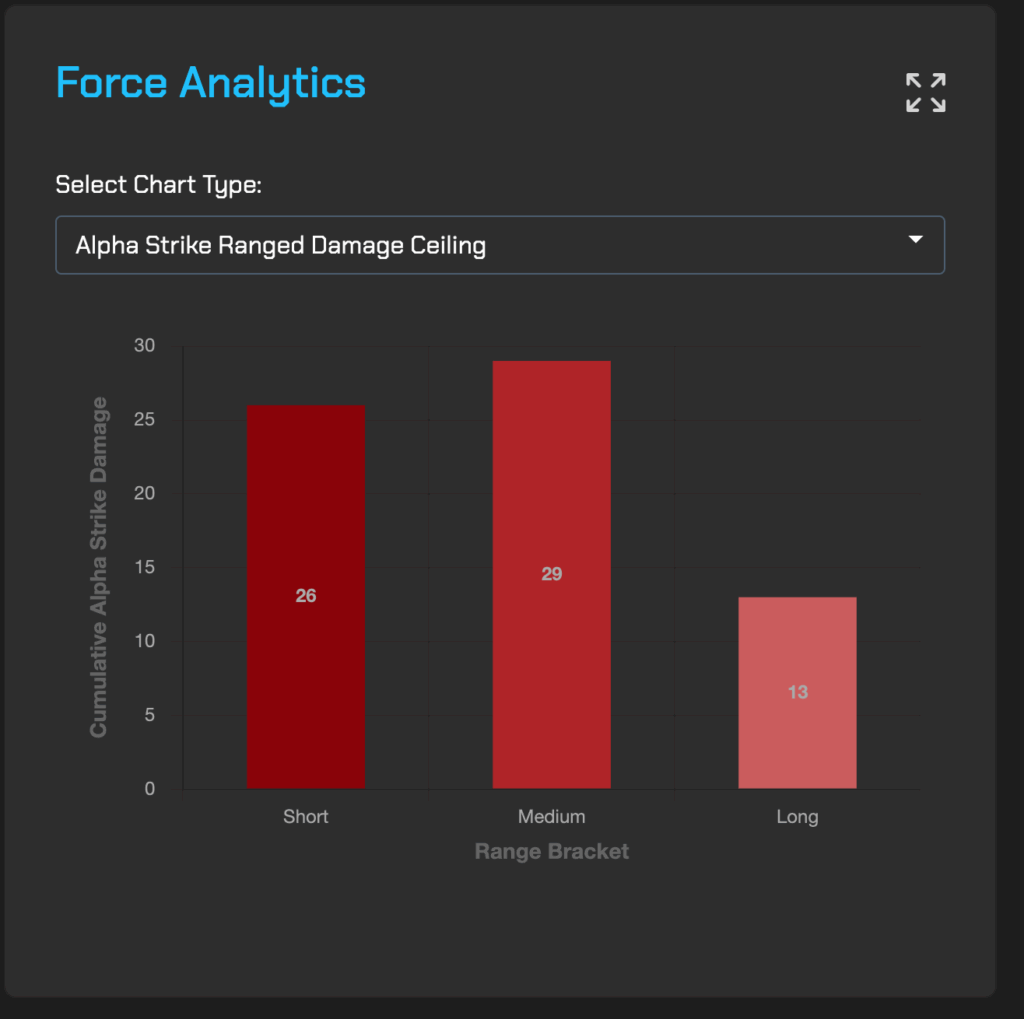Click the dropdown caret arrow in chart selector
The width and height of the screenshot is (1024, 1019).
click(x=914, y=240)
